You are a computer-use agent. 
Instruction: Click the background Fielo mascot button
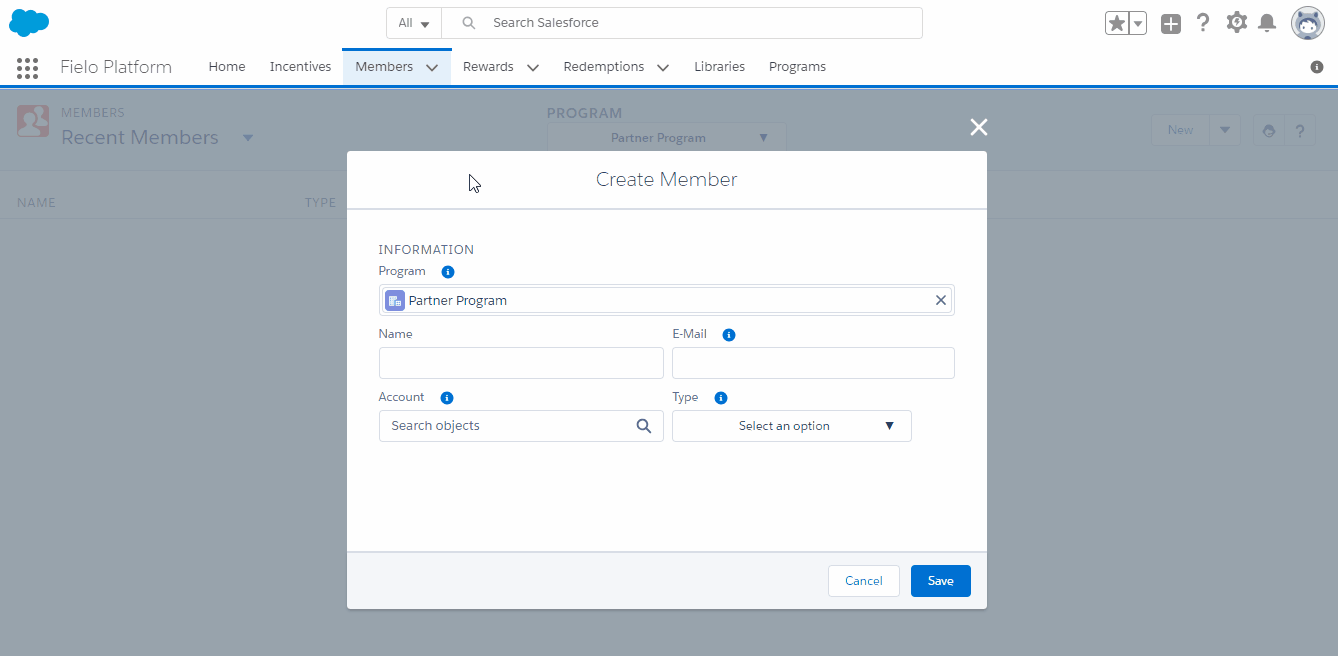tap(1269, 130)
